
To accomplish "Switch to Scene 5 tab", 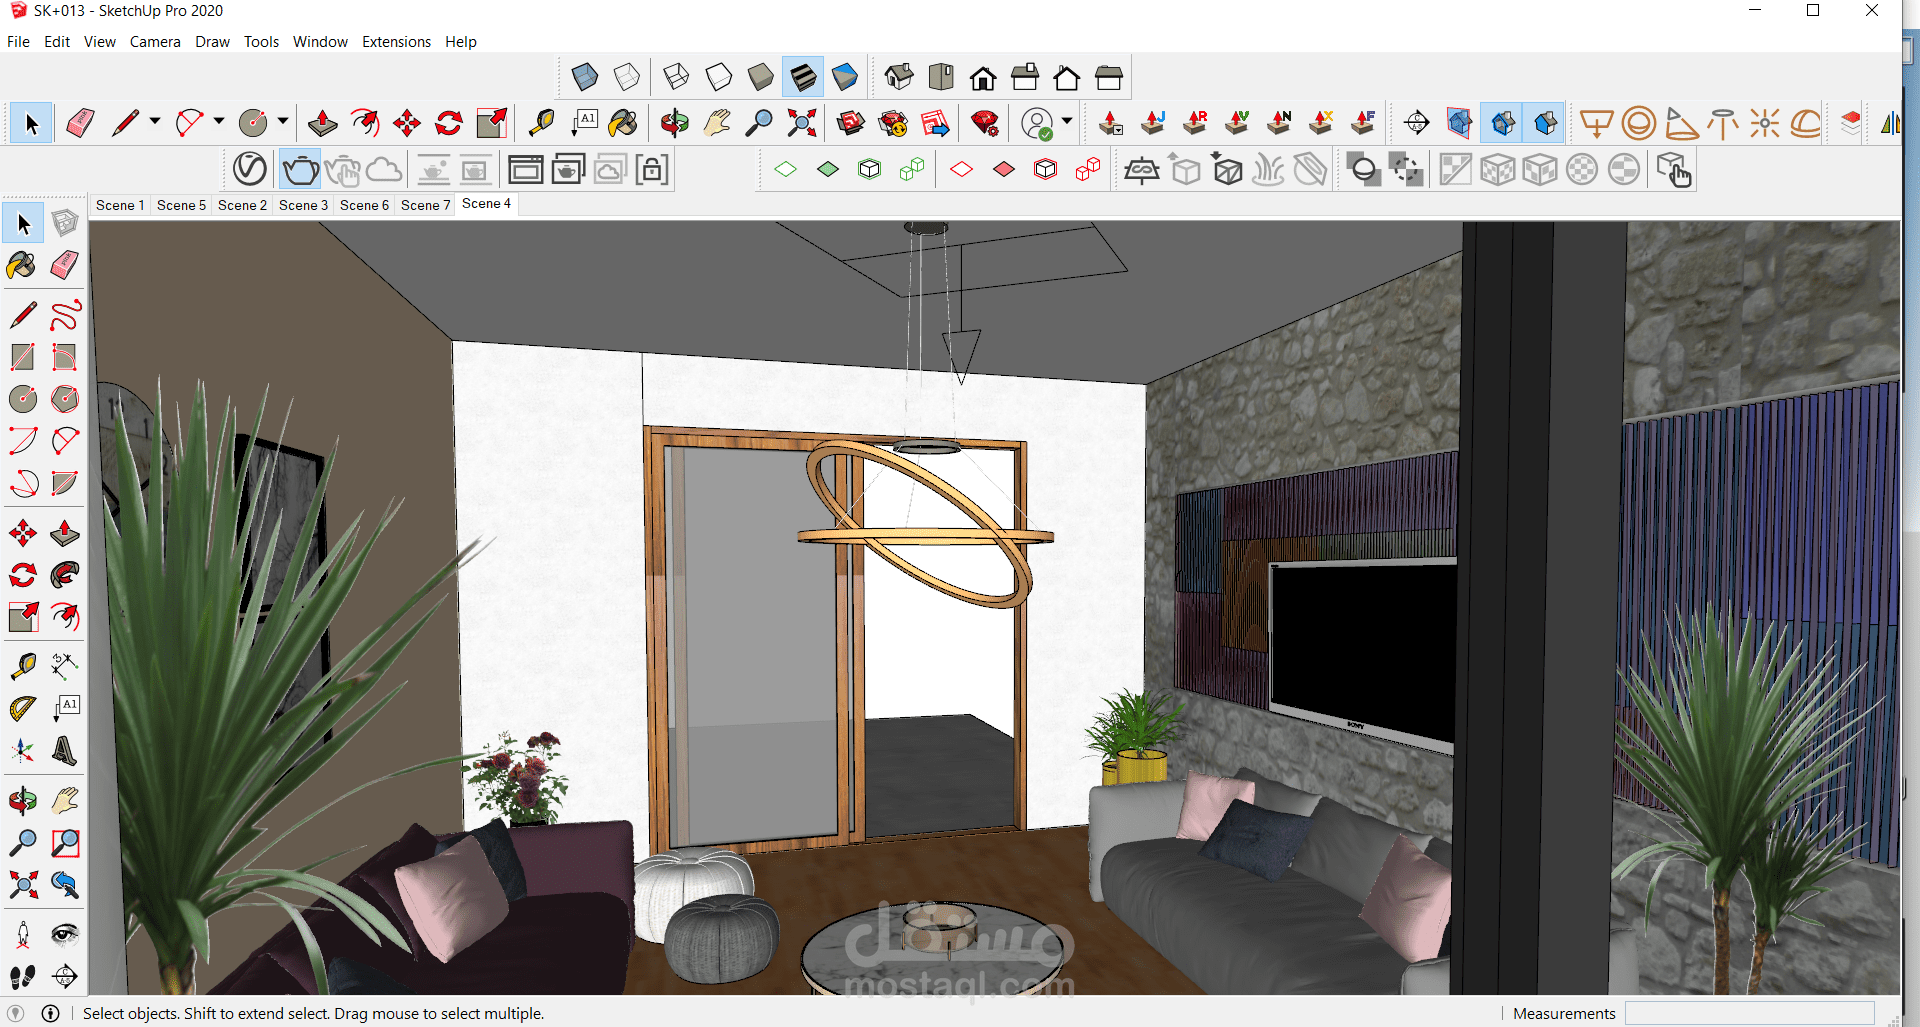I will [x=181, y=205].
